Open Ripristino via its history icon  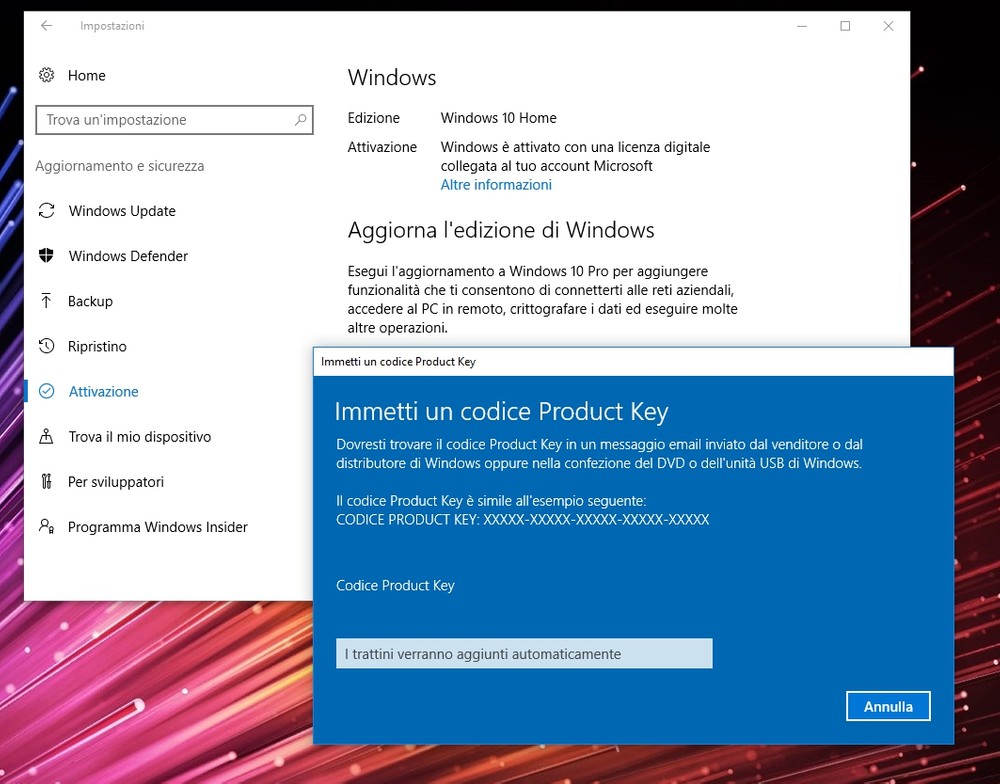click(46, 346)
